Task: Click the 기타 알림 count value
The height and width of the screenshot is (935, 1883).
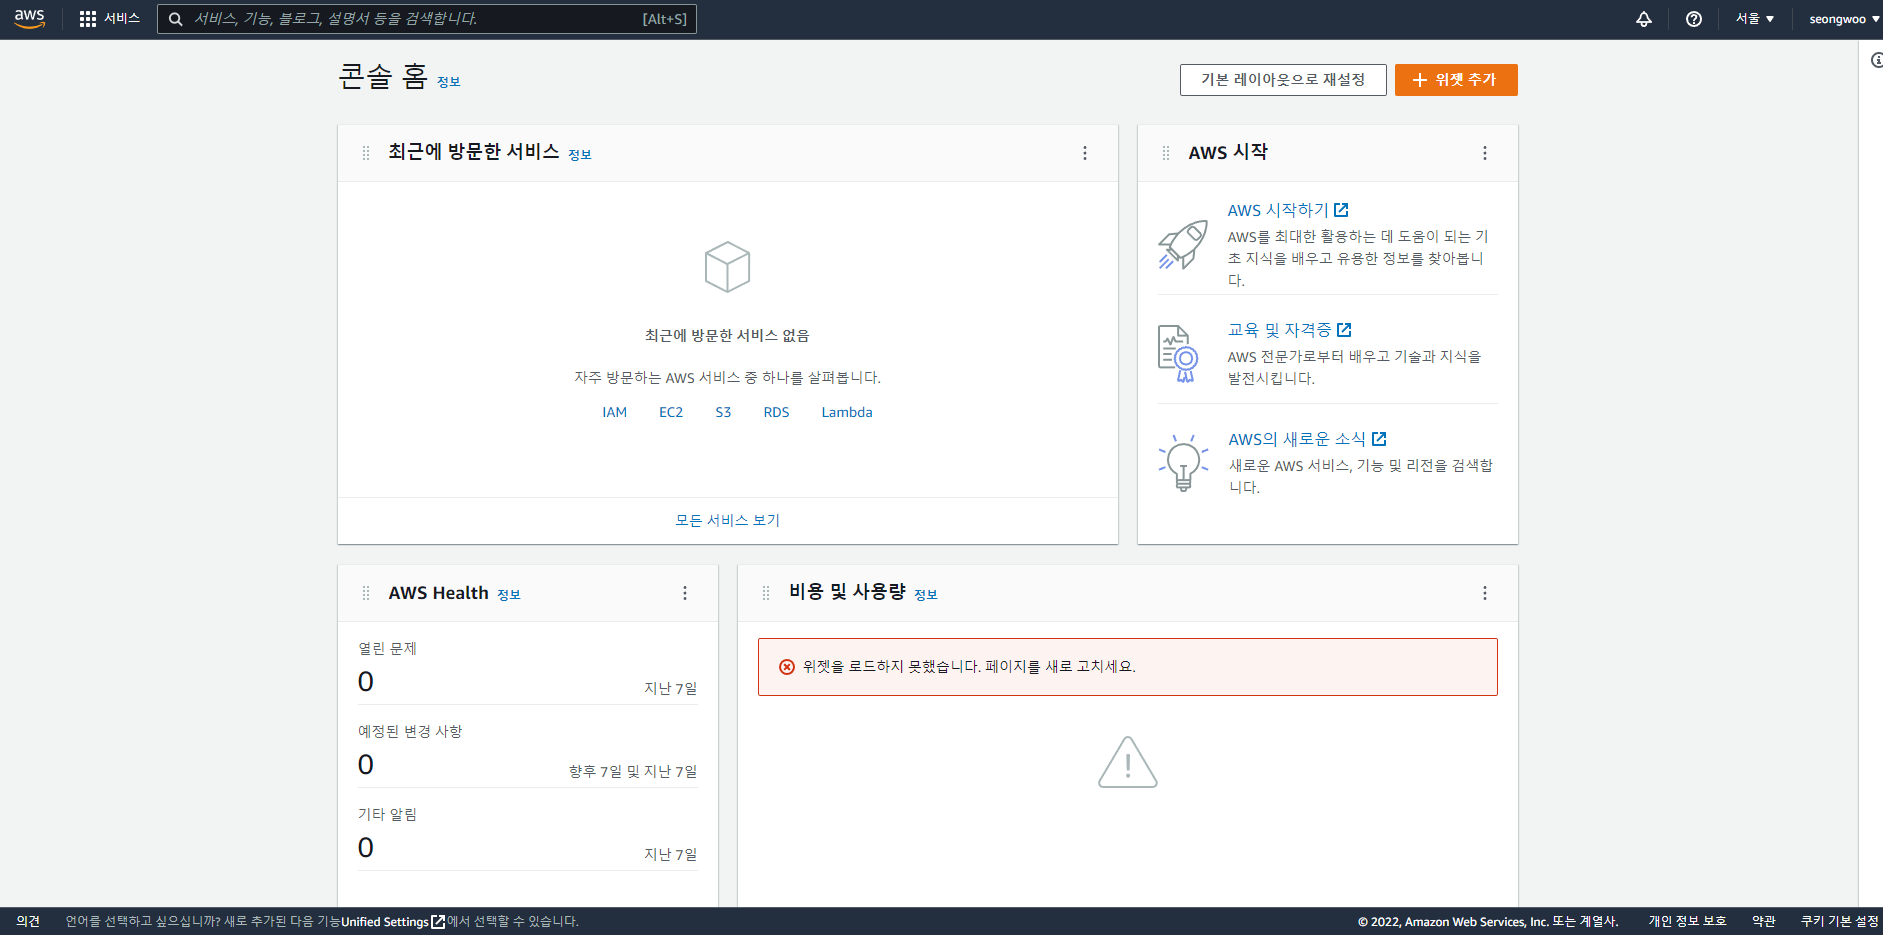Action: click(366, 848)
